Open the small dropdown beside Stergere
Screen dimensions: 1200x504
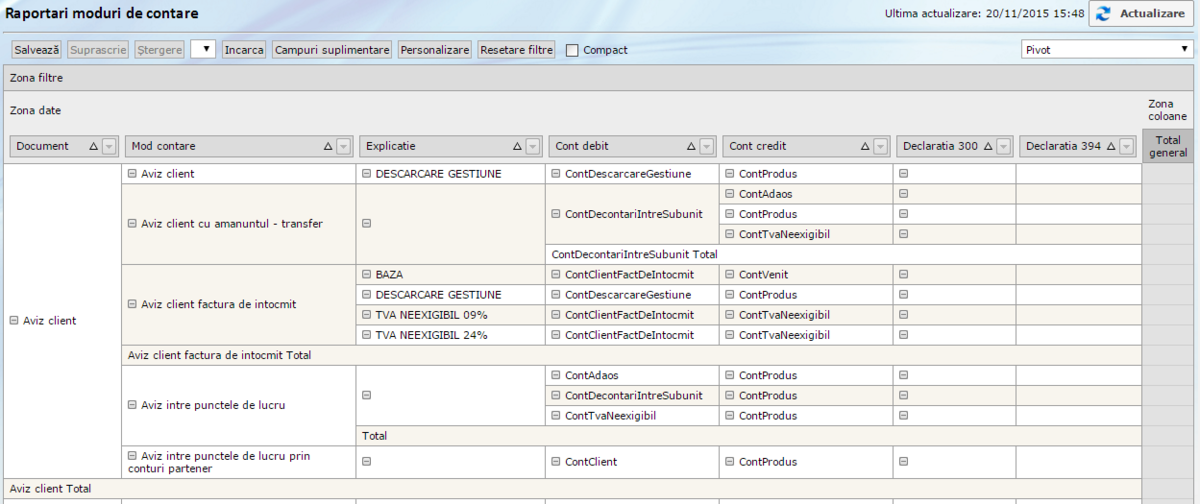[x=203, y=49]
